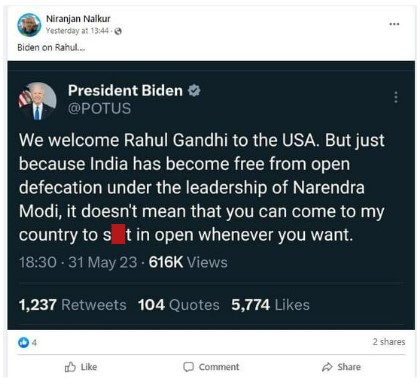Click the blue thumbs-up reaction icon

pos(24,342)
